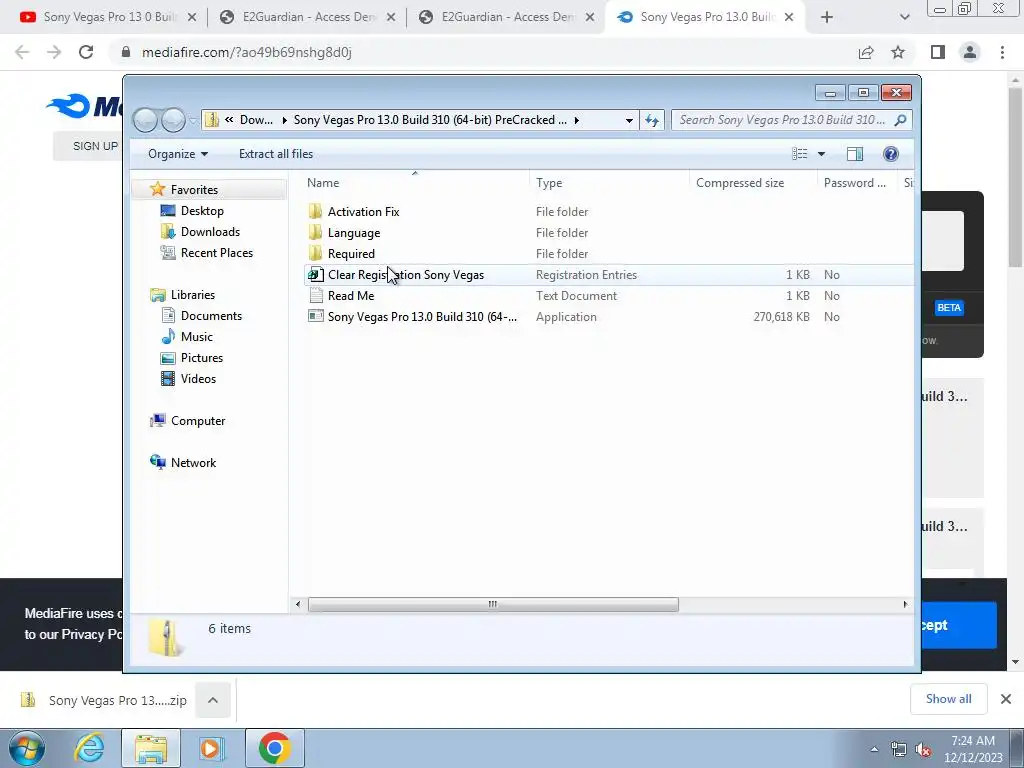Launch Internet Explorer from the taskbar

tap(89, 748)
